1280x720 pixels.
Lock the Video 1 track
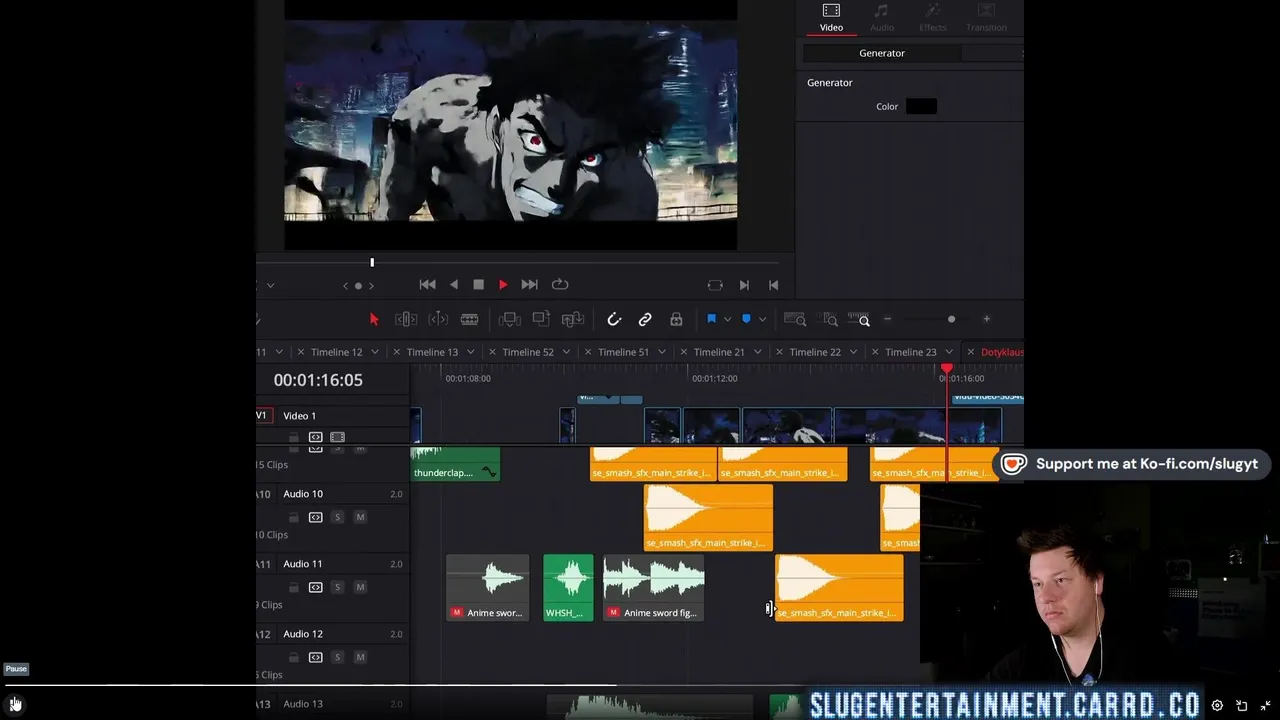[x=293, y=437]
